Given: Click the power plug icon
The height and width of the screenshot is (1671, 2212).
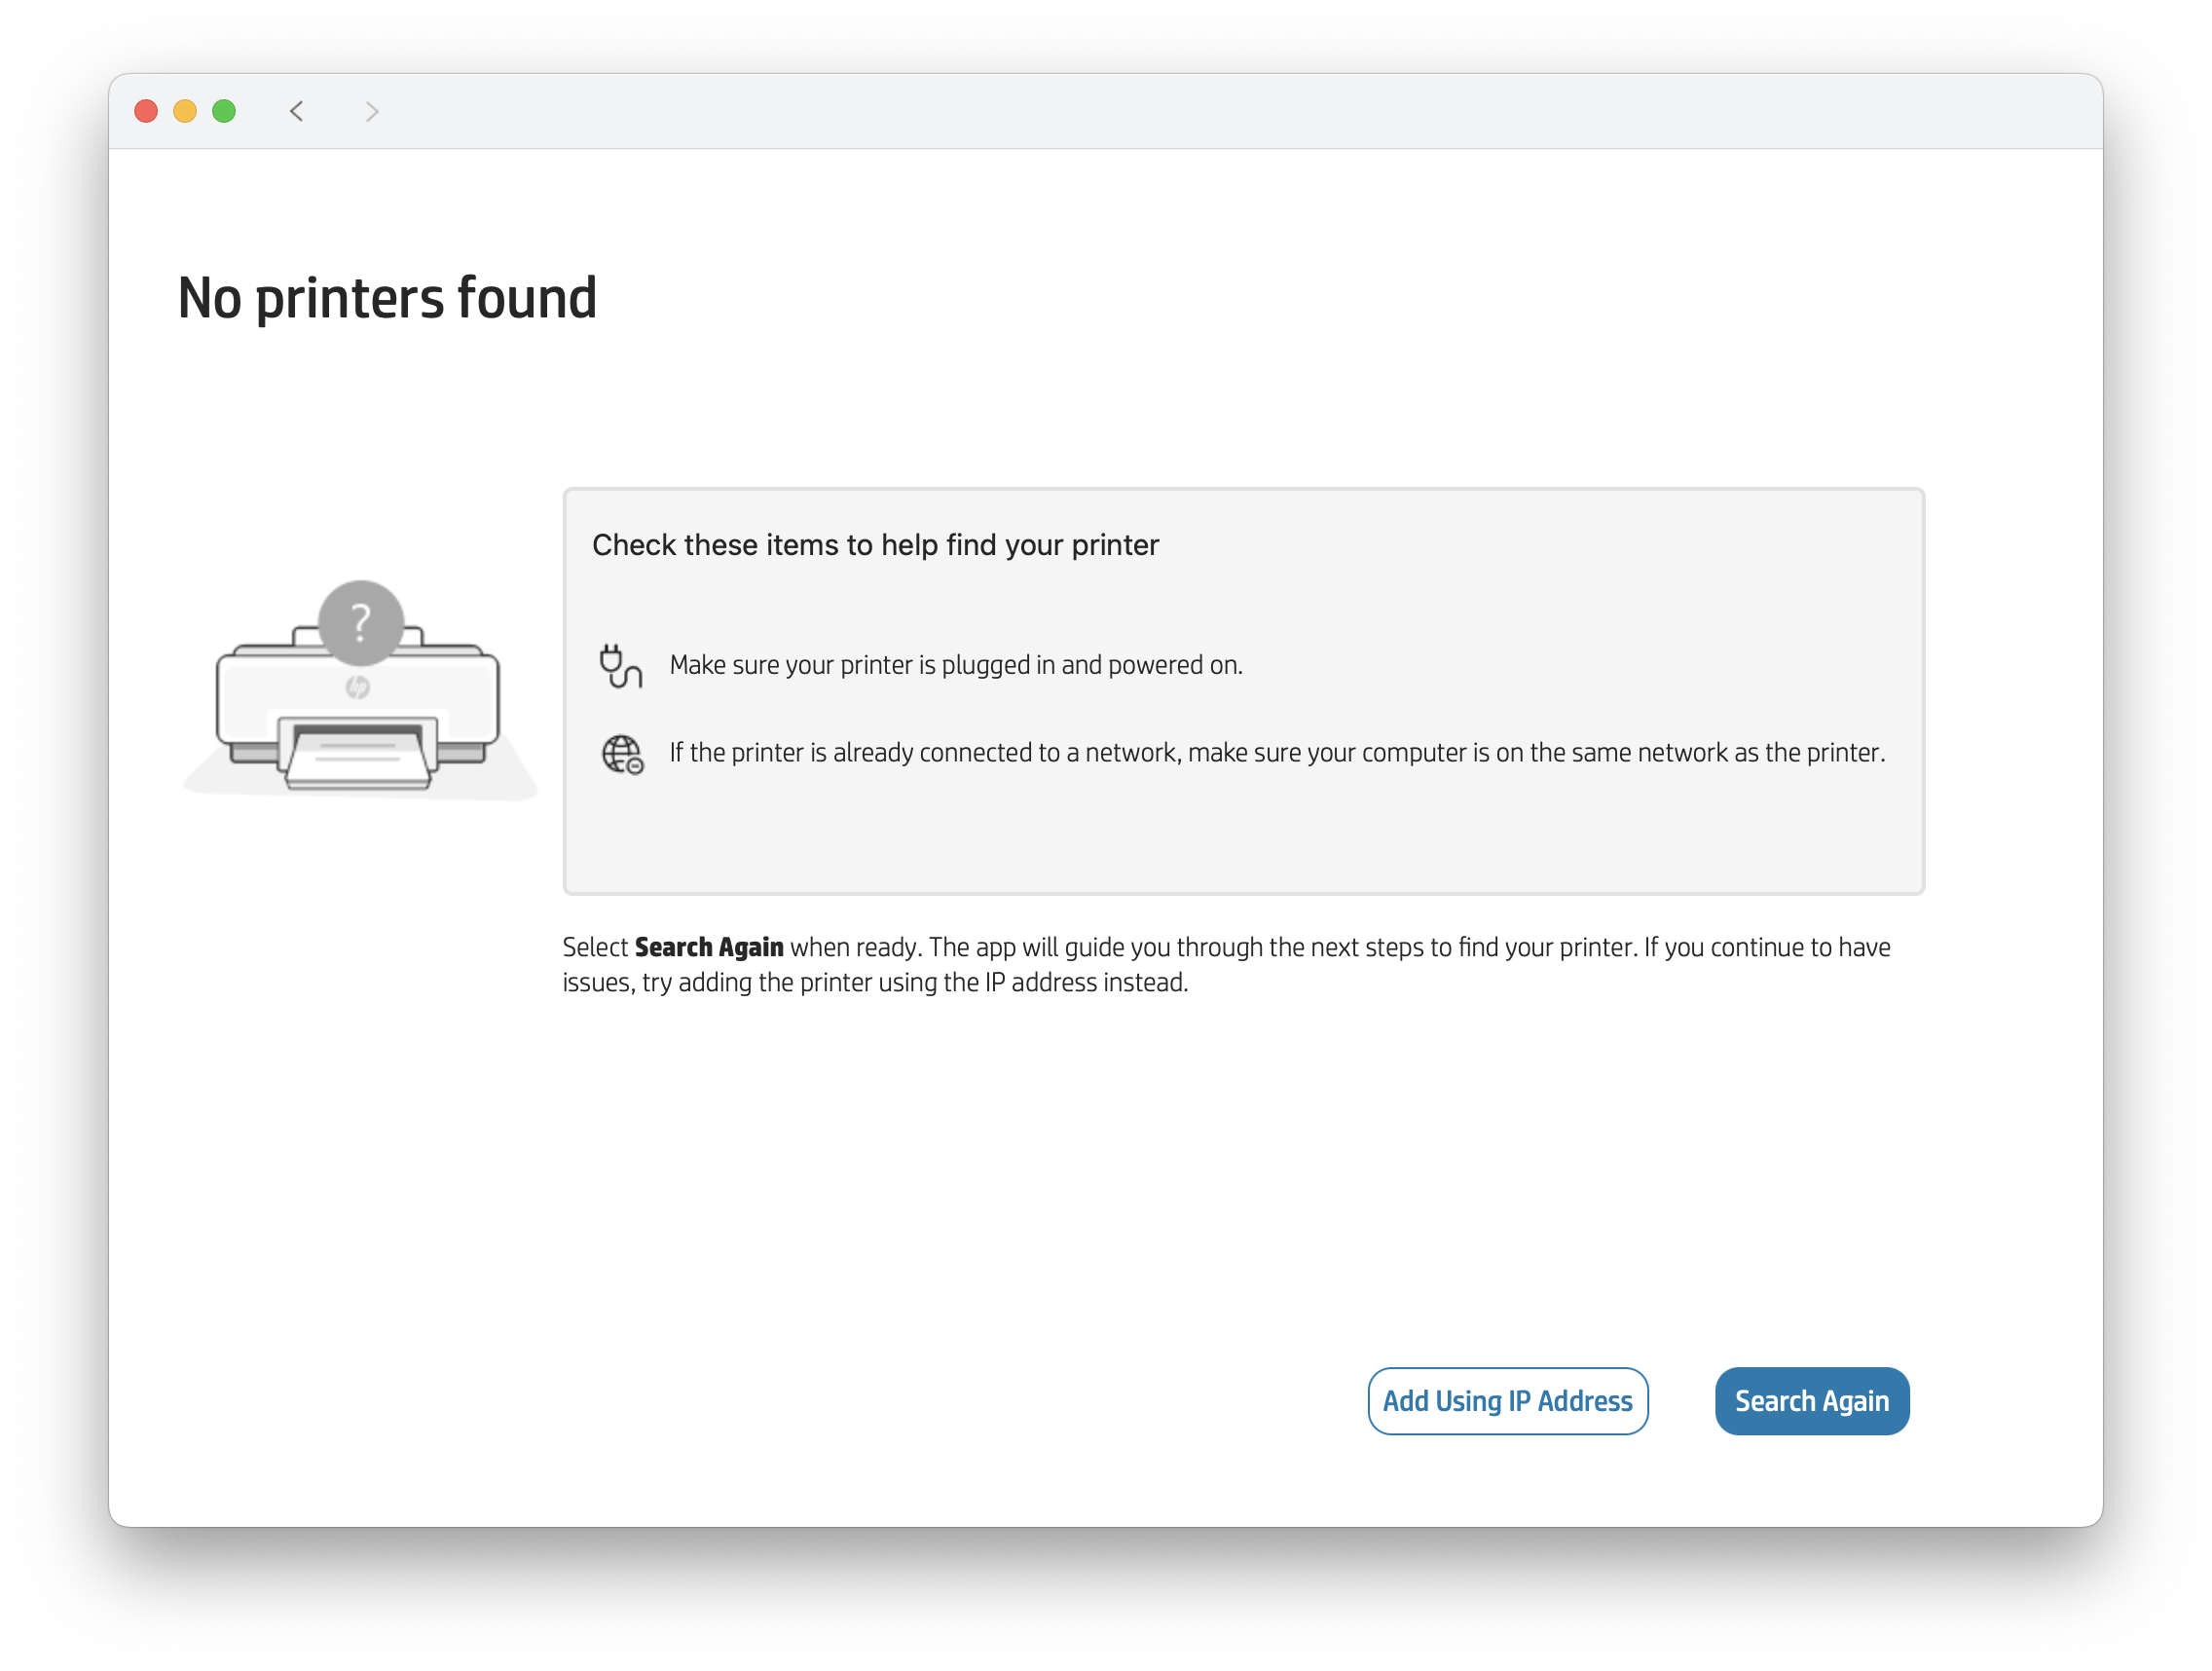Looking at the screenshot, I should pyautogui.click(x=620, y=666).
